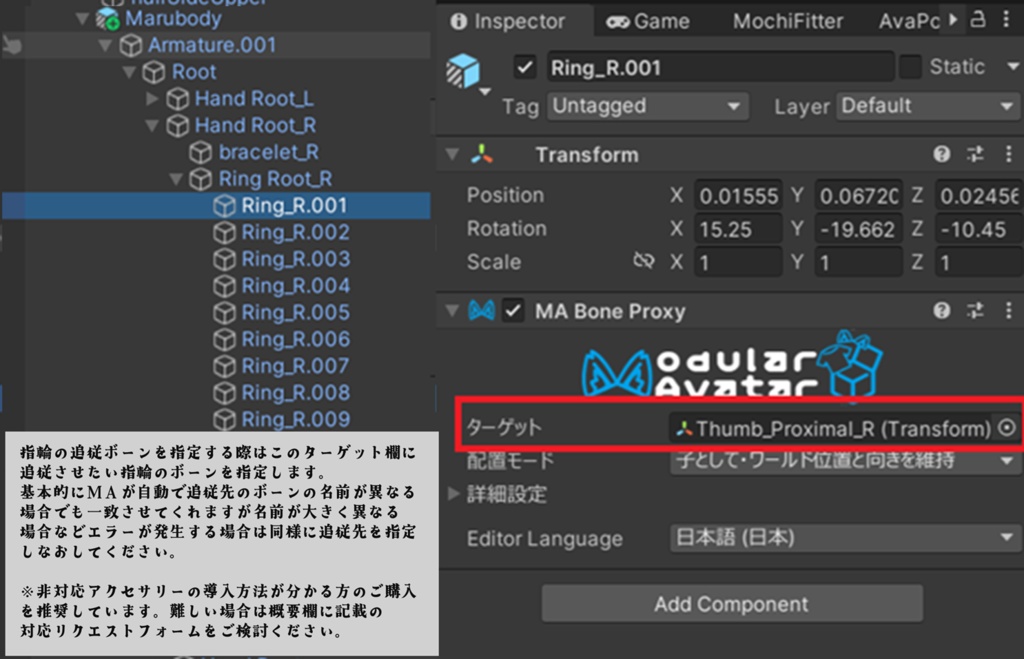Viewport: 1024px width, 659px height.
Task: Open the MochiFitter tab
Action: click(788, 22)
